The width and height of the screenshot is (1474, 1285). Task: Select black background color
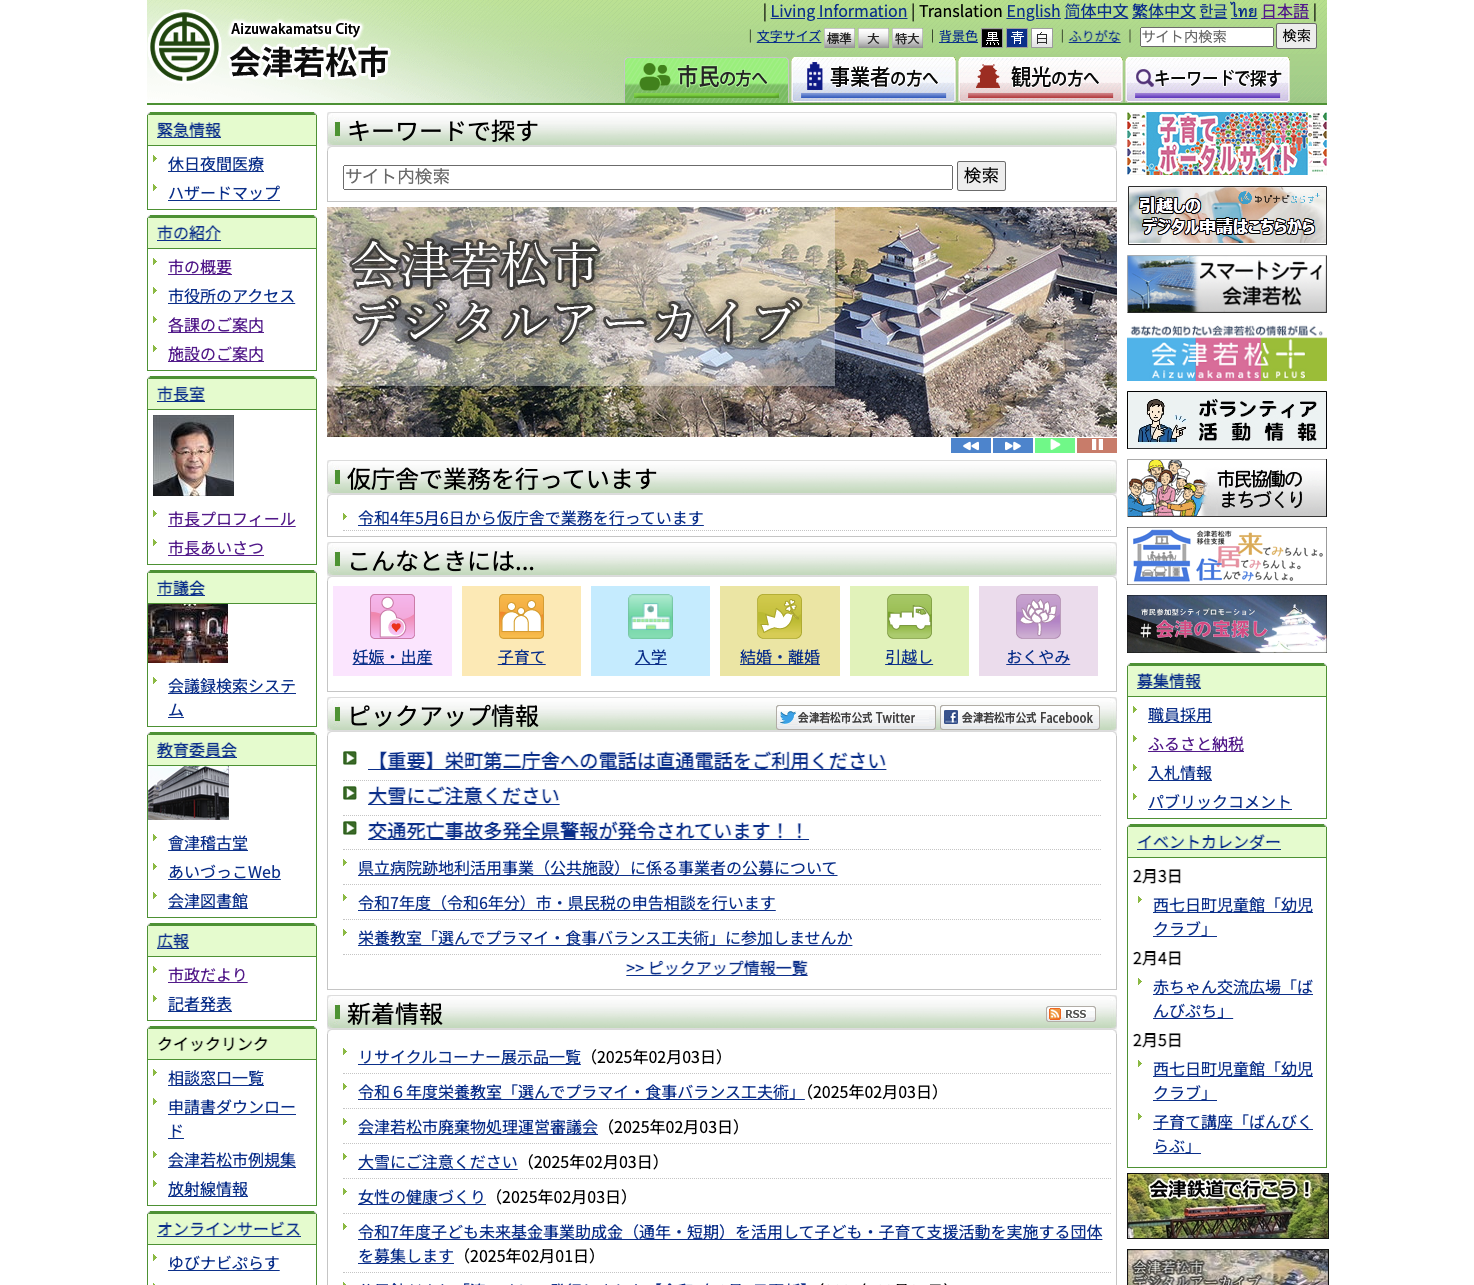pos(992,38)
